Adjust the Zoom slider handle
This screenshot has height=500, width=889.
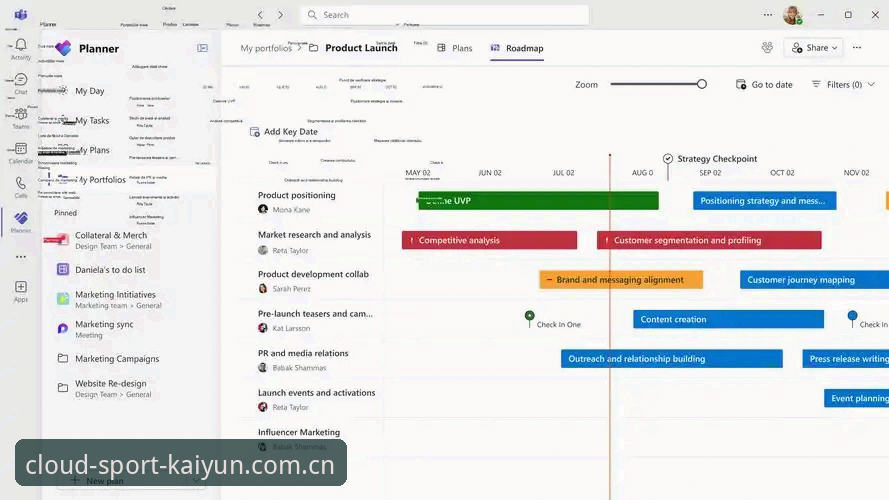[702, 84]
